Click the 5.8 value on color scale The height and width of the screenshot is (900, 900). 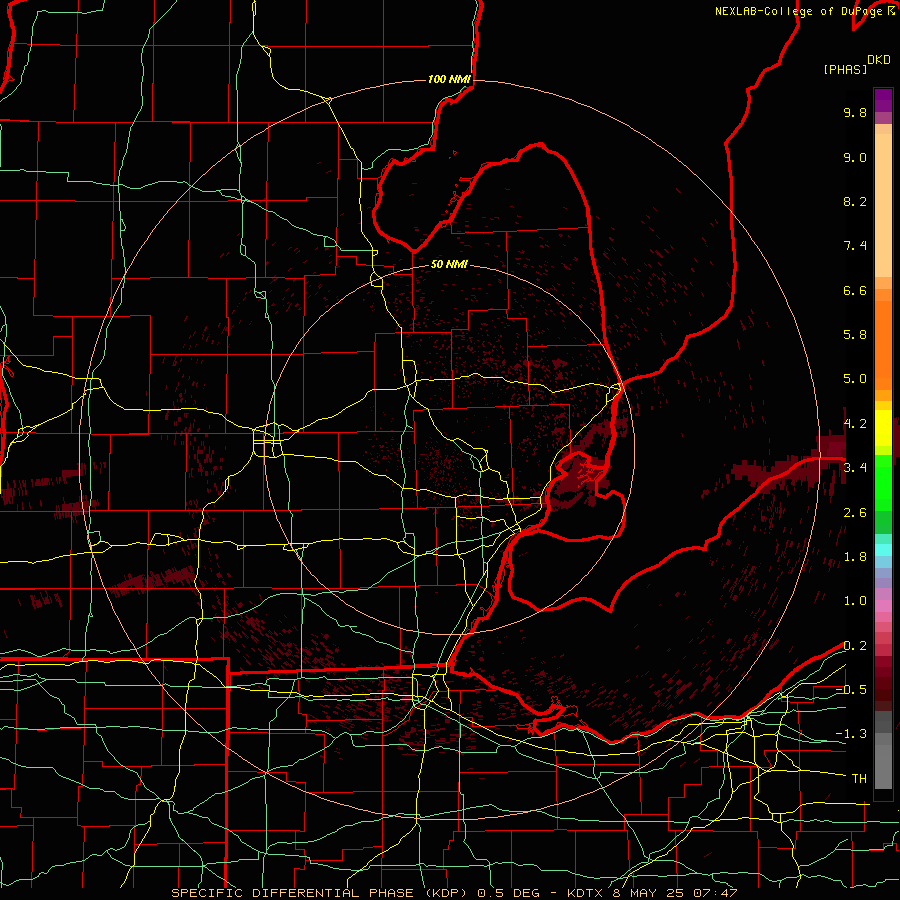coord(855,335)
